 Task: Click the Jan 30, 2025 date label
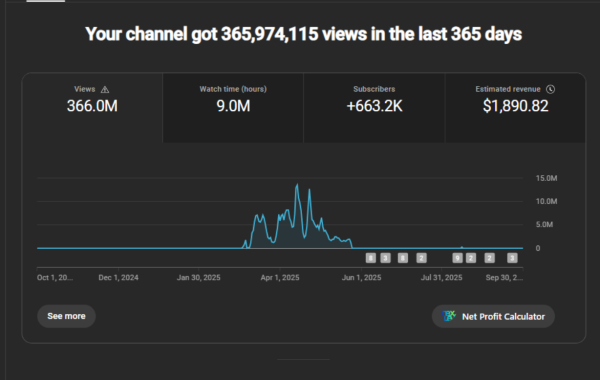point(199,277)
